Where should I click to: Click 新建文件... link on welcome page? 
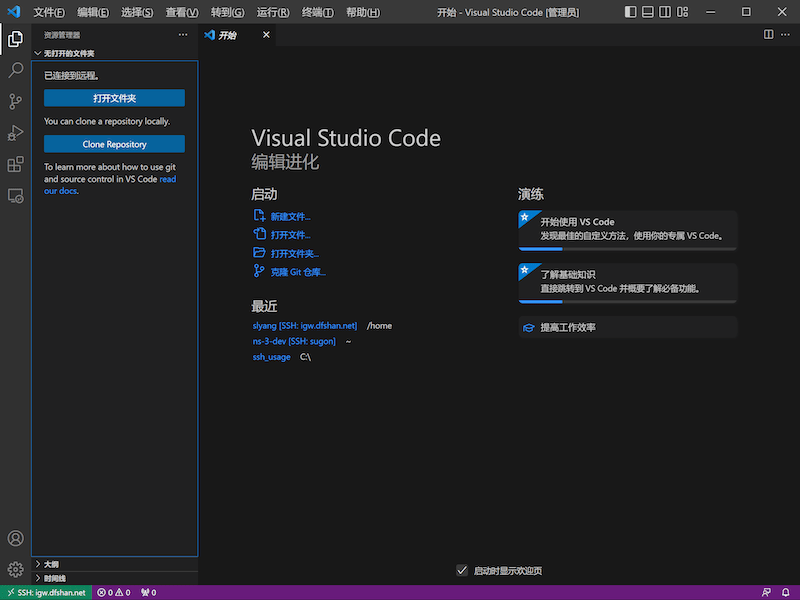(x=290, y=217)
